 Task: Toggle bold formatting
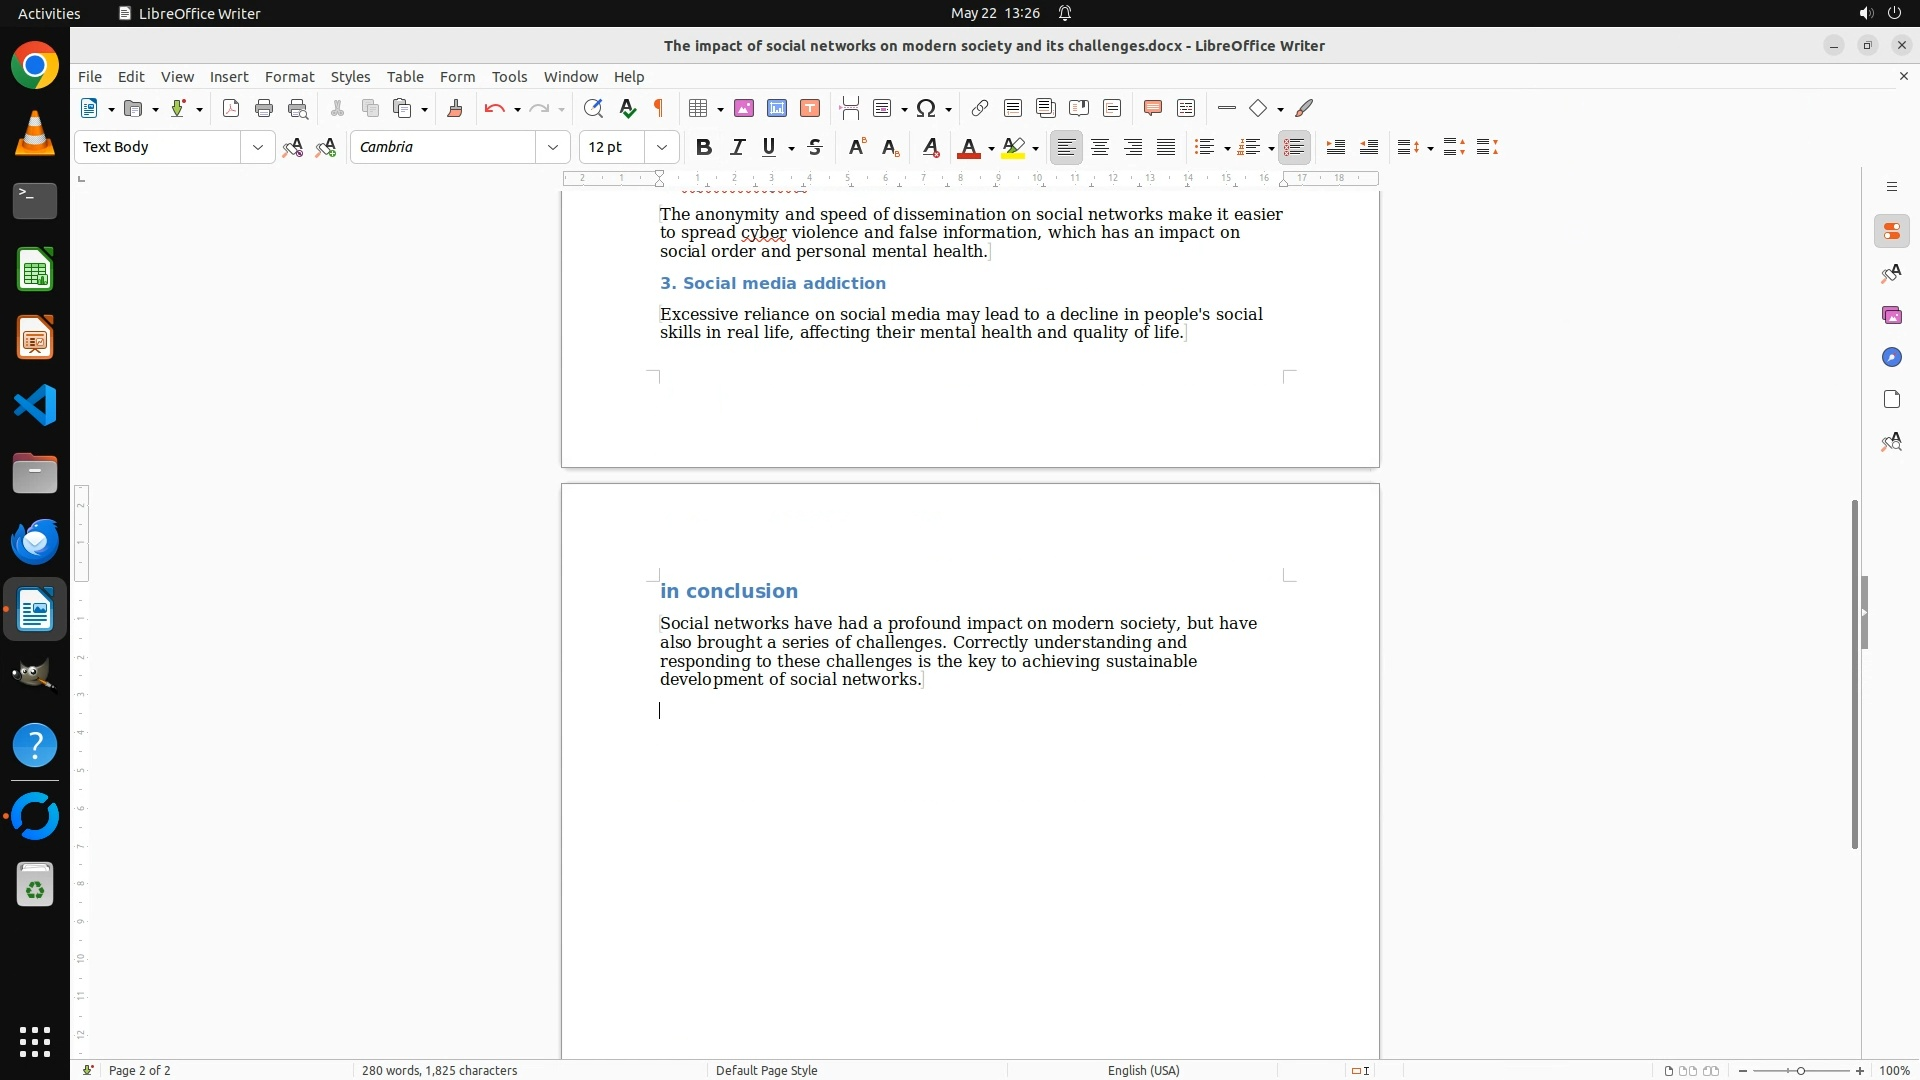pyautogui.click(x=704, y=147)
